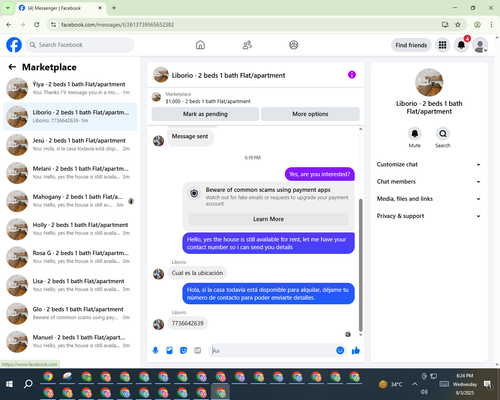Open the emoji picker in message box
The width and height of the screenshot is (500, 400).
pyautogui.click(x=340, y=350)
